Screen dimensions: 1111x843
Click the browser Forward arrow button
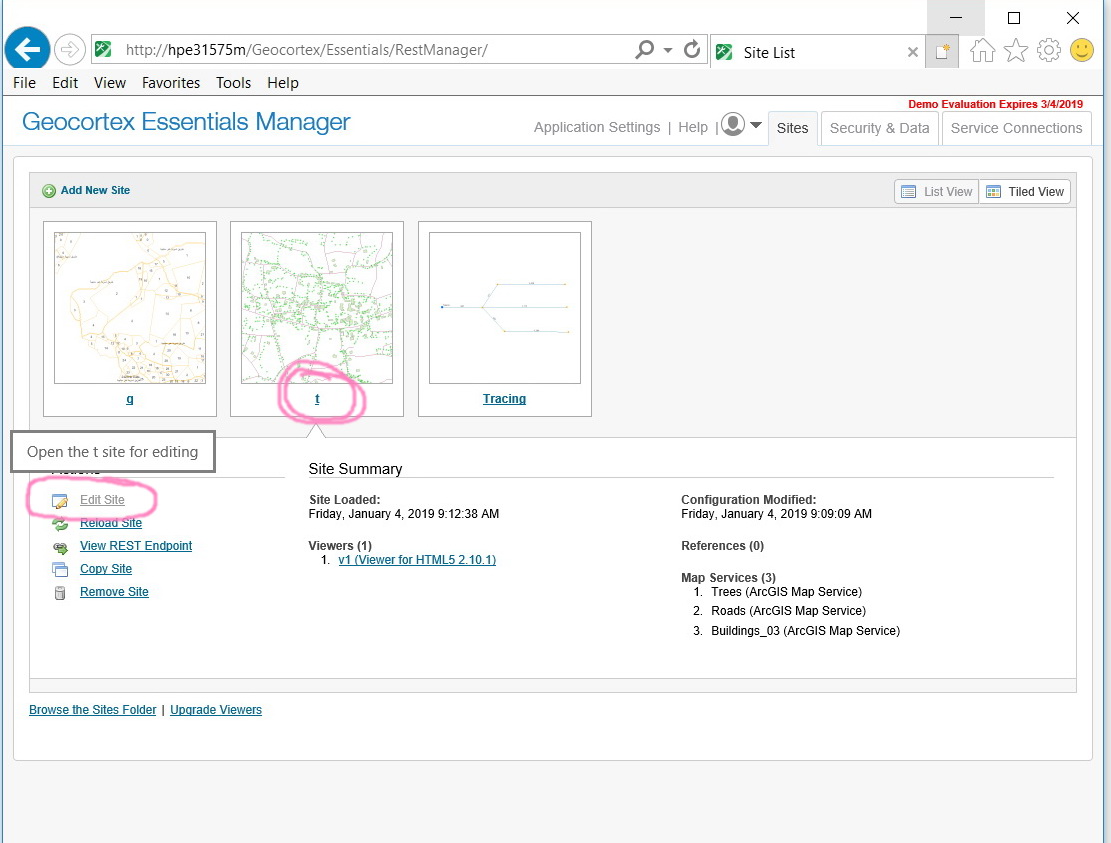[69, 50]
